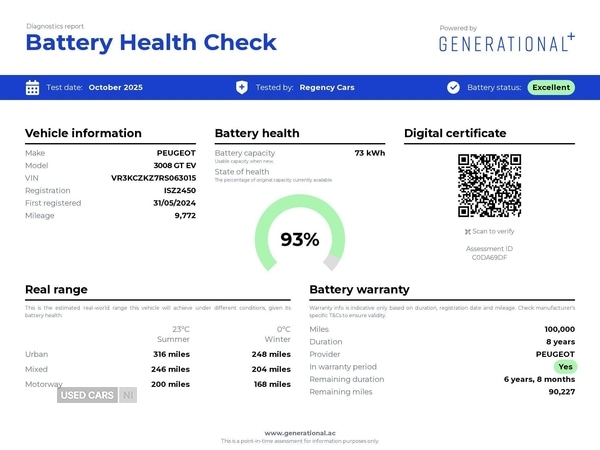Click the green Yes warranty period badge
This screenshot has height=450, width=600.
tap(565, 367)
